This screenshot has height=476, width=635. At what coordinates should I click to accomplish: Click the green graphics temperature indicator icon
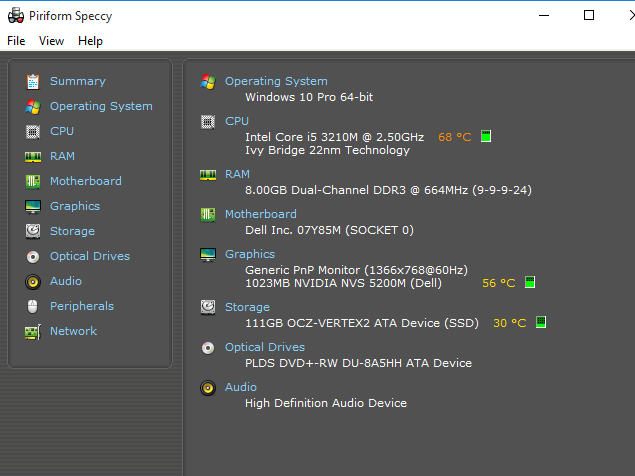(x=530, y=282)
